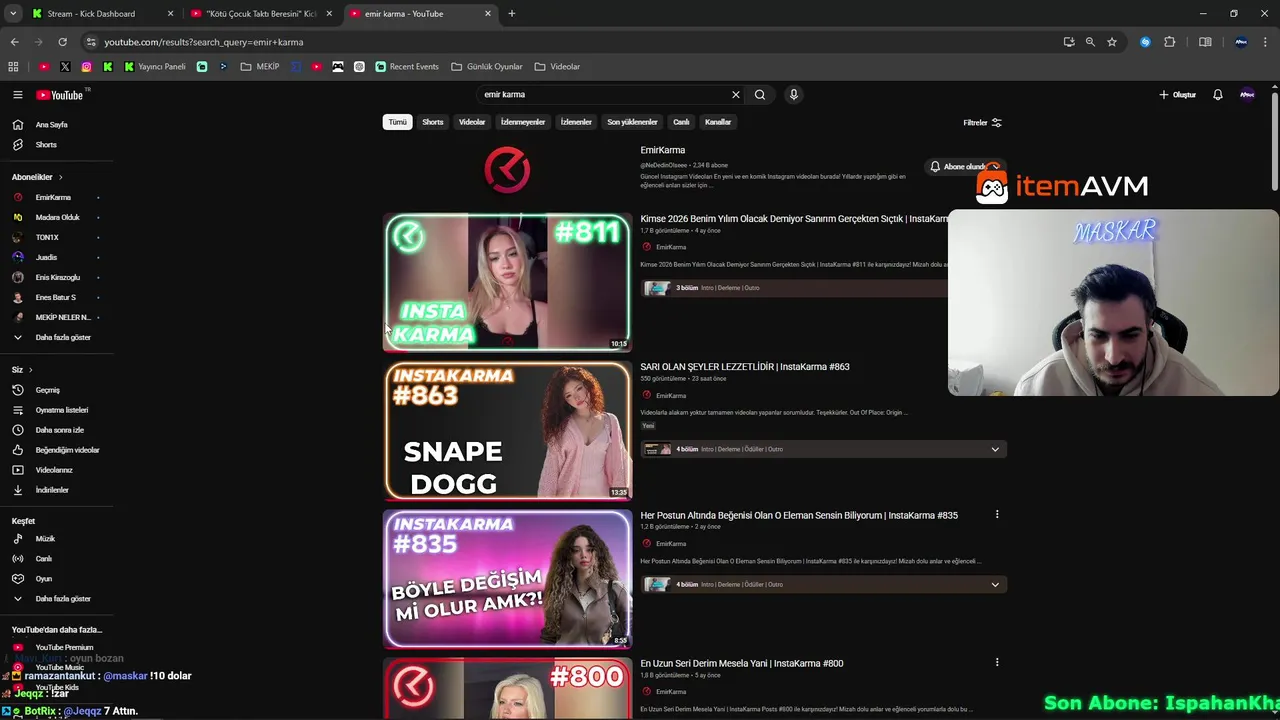The width and height of the screenshot is (1280, 720).
Task: Open the X (Twitter) bookmark icon
Action: [x=65, y=67]
